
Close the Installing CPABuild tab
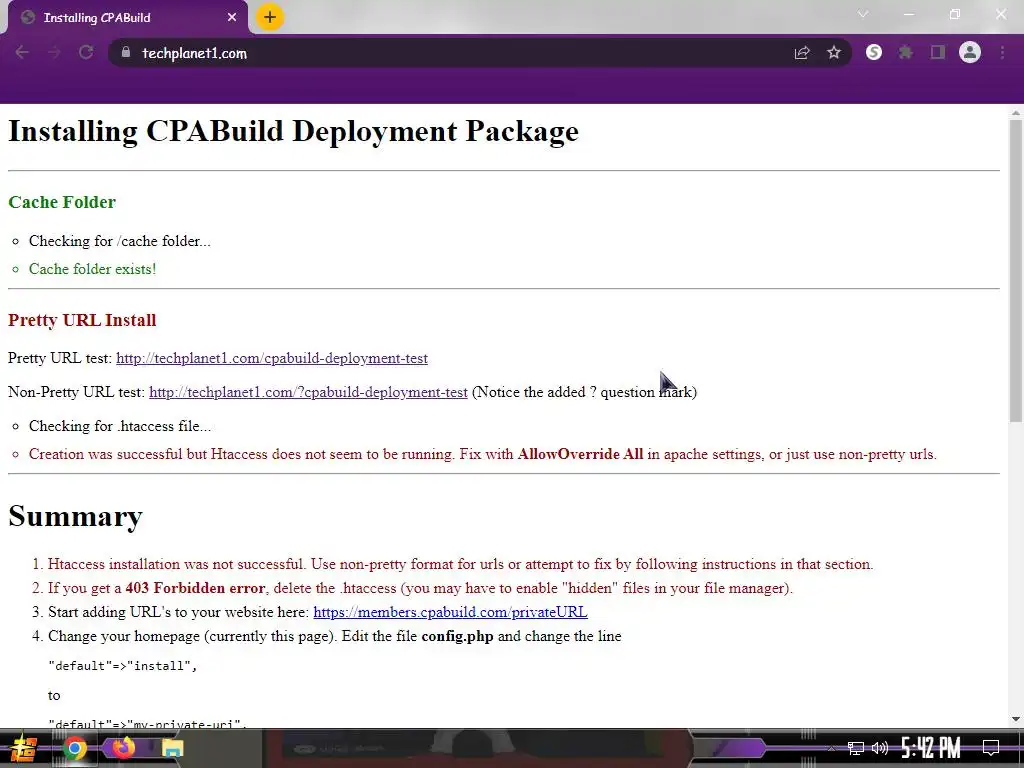pos(232,18)
